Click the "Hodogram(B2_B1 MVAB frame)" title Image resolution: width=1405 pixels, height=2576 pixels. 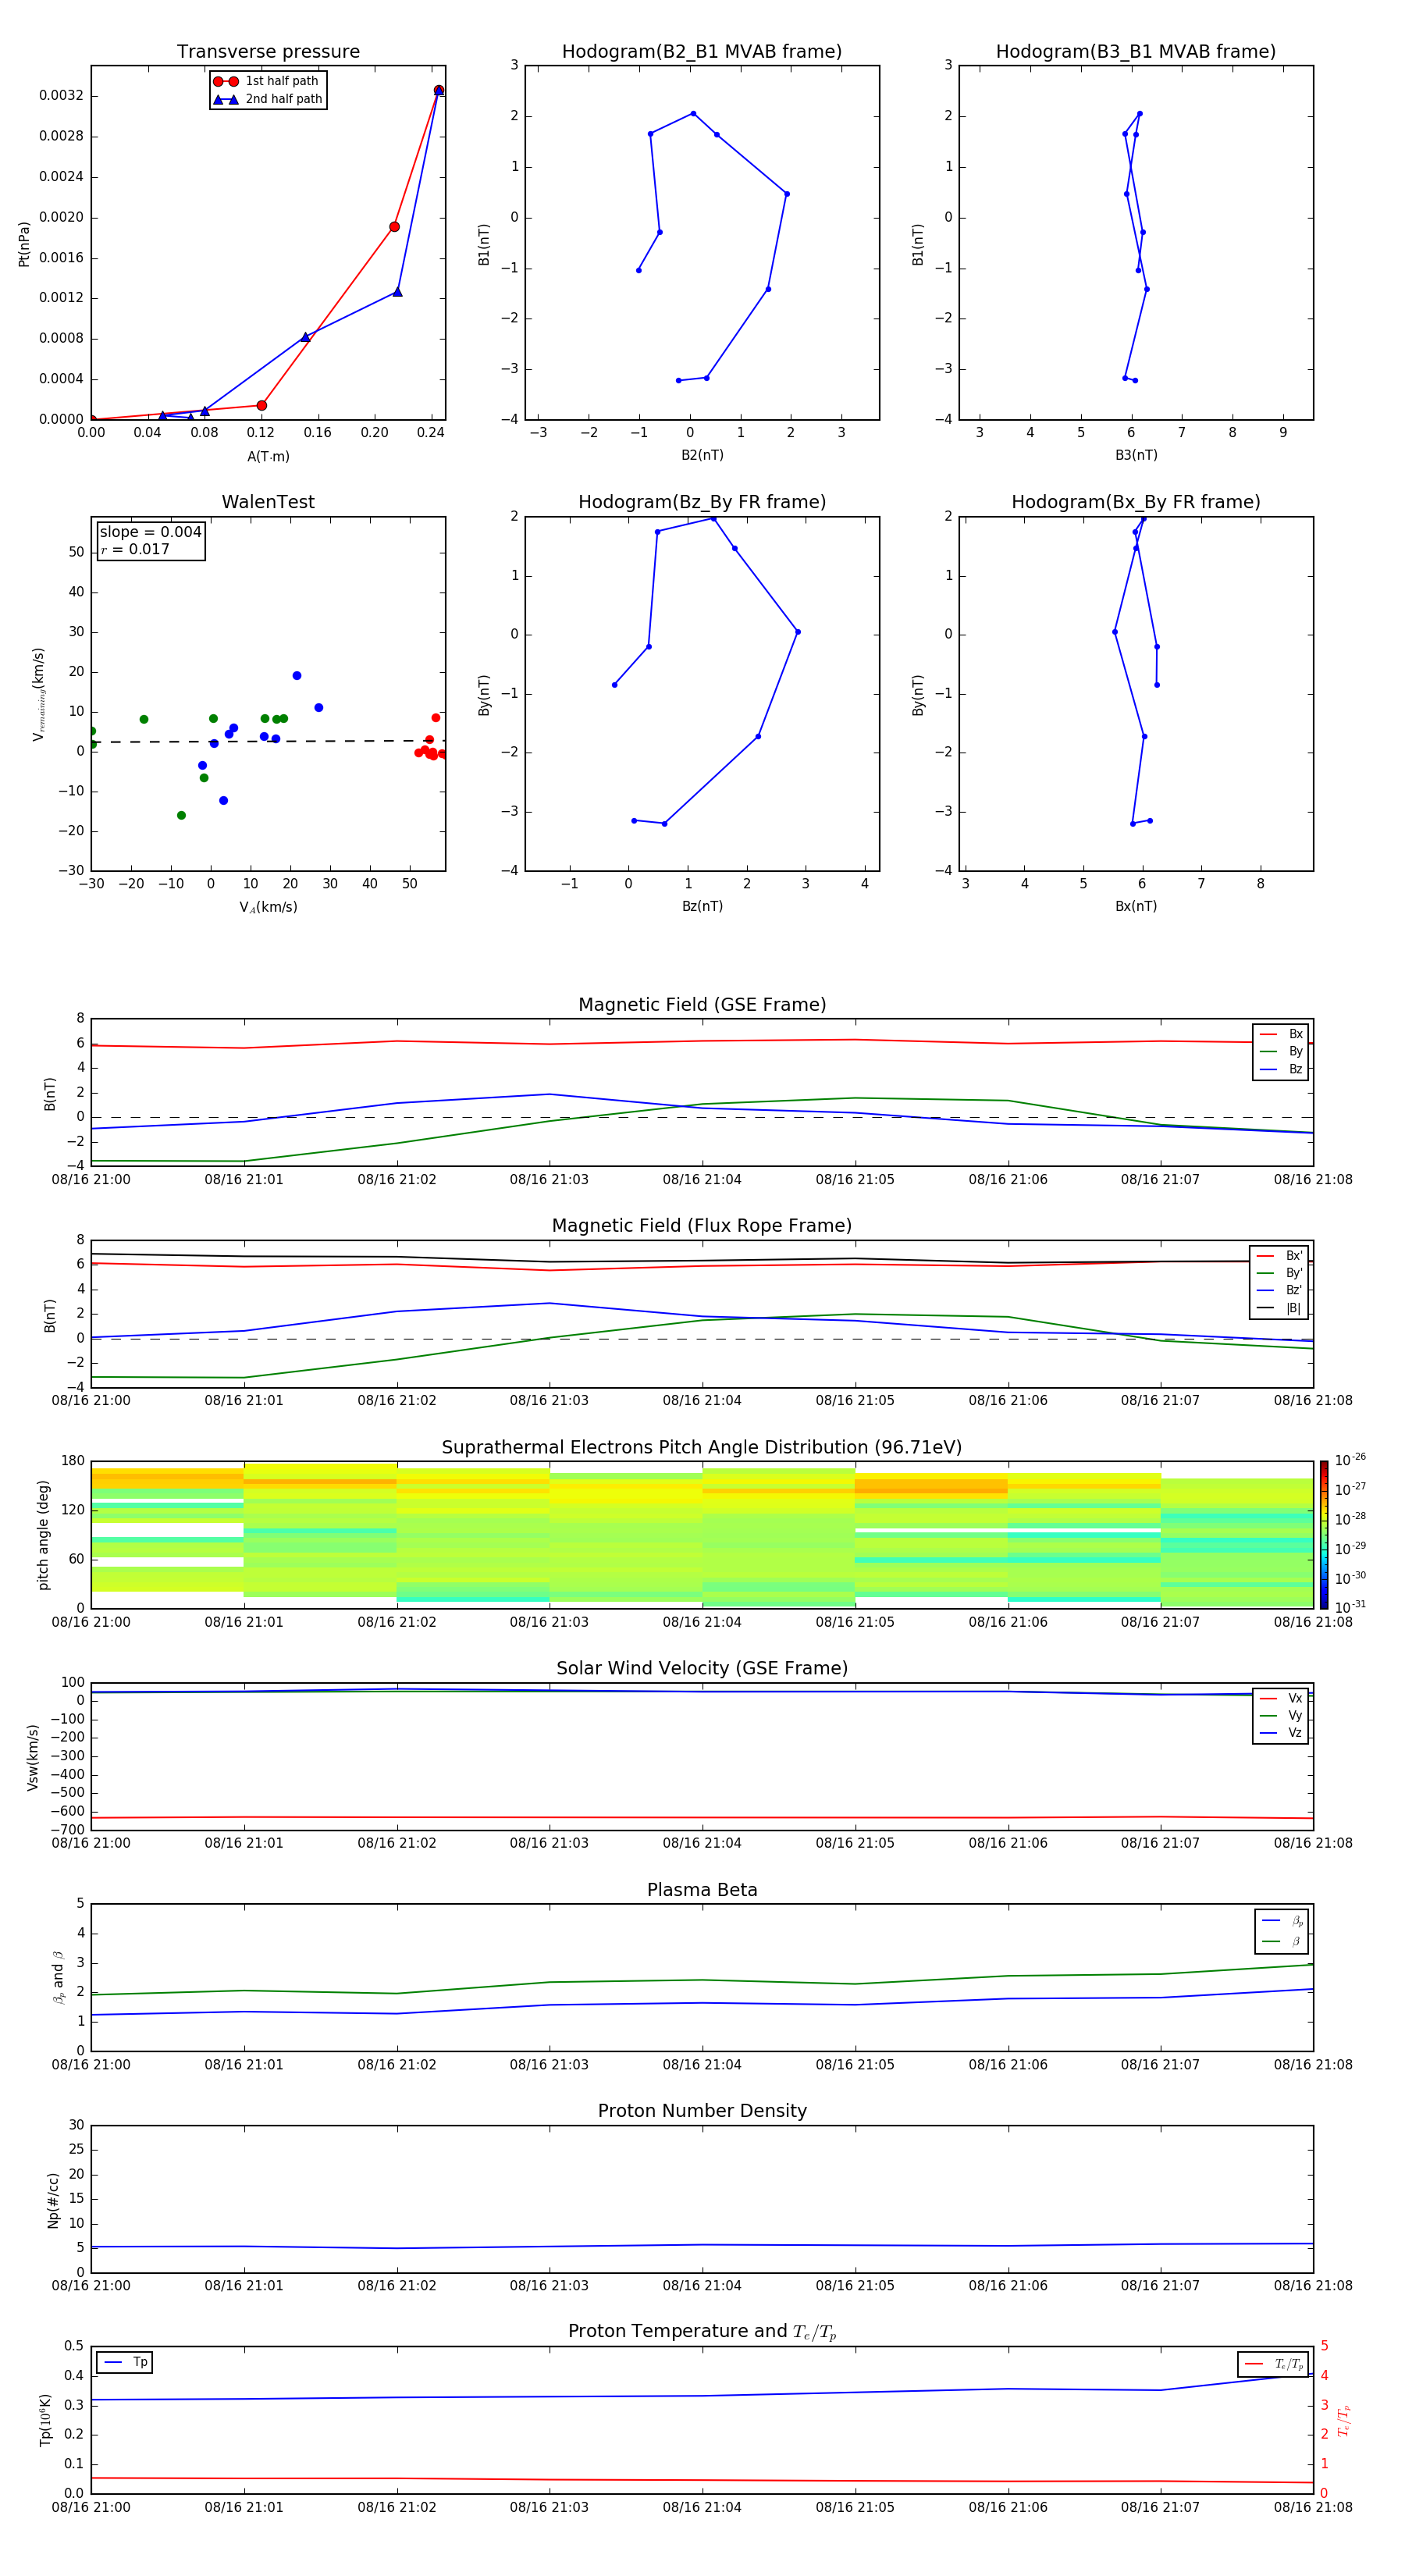[702, 52]
